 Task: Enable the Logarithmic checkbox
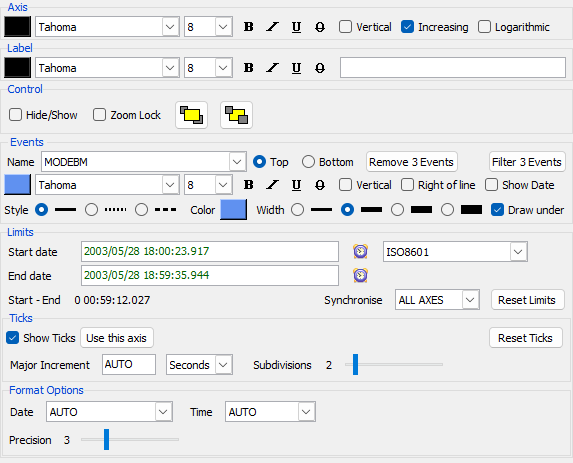tap(484, 27)
